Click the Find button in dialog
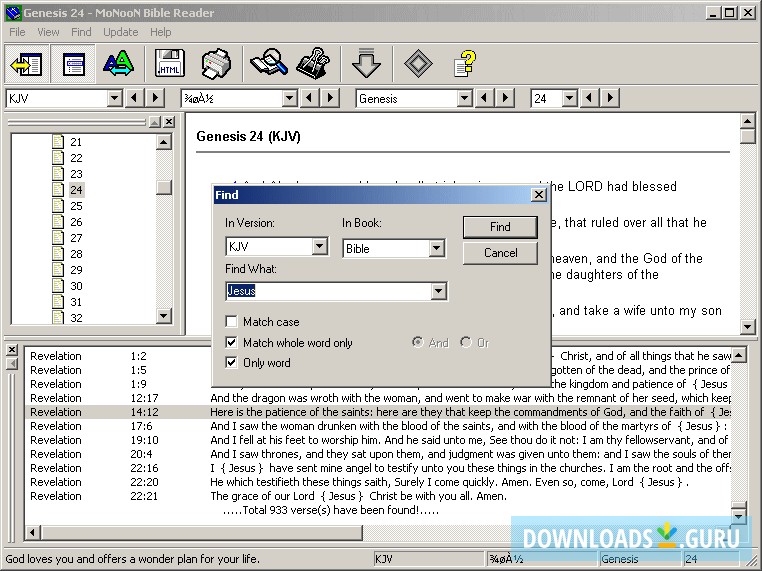The height and width of the screenshot is (571, 762). coord(500,227)
